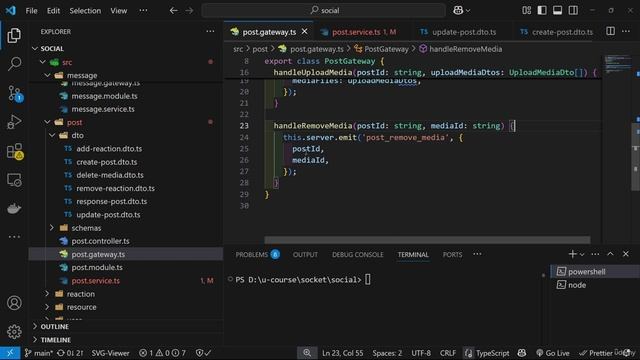Screen dimensions: 640x360
Task: Toggle the primary side bar
Action: point(542,11)
